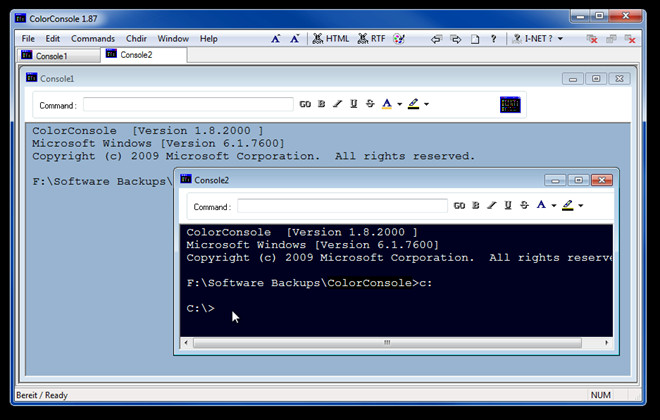Click the console theme icon in Console1

click(510, 105)
